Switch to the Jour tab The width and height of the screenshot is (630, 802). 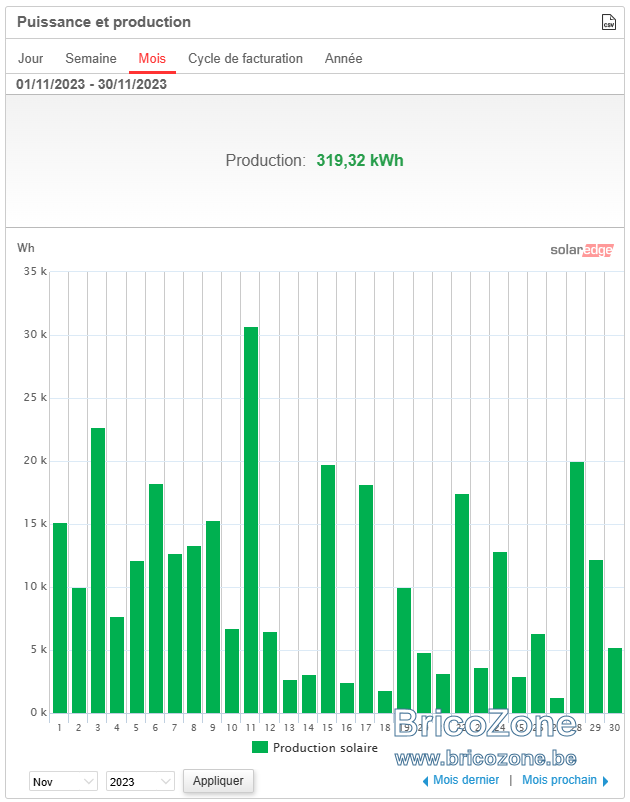(x=31, y=58)
